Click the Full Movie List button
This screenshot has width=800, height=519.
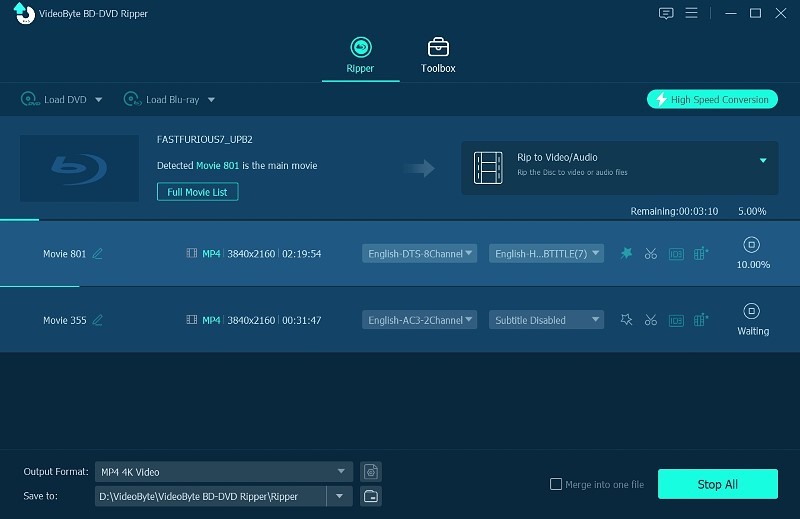click(197, 191)
